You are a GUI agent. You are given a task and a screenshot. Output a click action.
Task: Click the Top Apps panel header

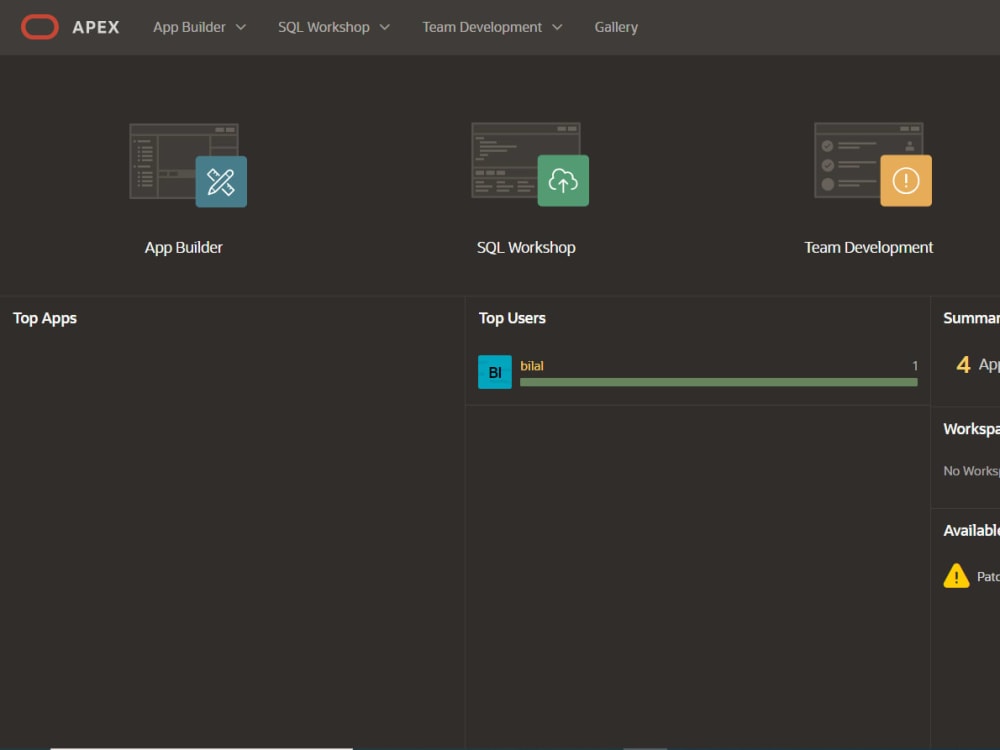tap(44, 318)
